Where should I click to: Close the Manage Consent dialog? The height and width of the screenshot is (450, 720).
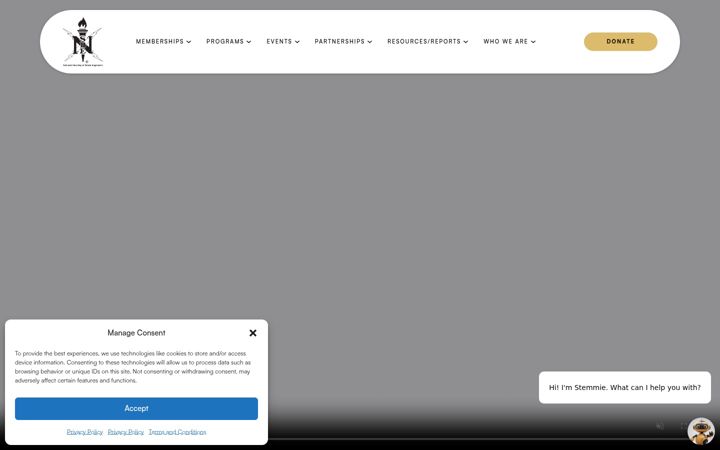click(253, 333)
